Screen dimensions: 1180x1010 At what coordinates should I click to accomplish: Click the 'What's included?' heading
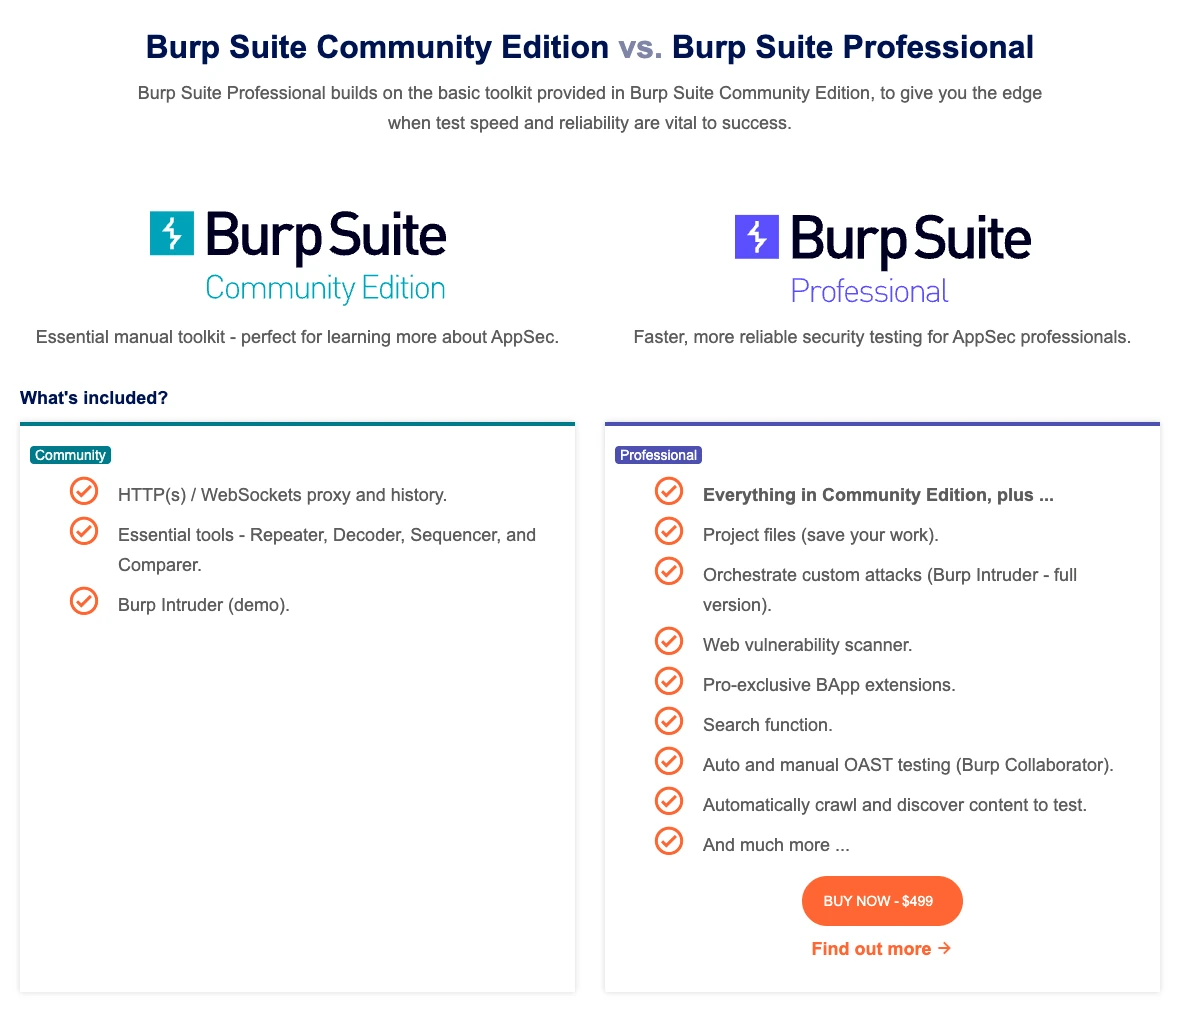tap(94, 397)
